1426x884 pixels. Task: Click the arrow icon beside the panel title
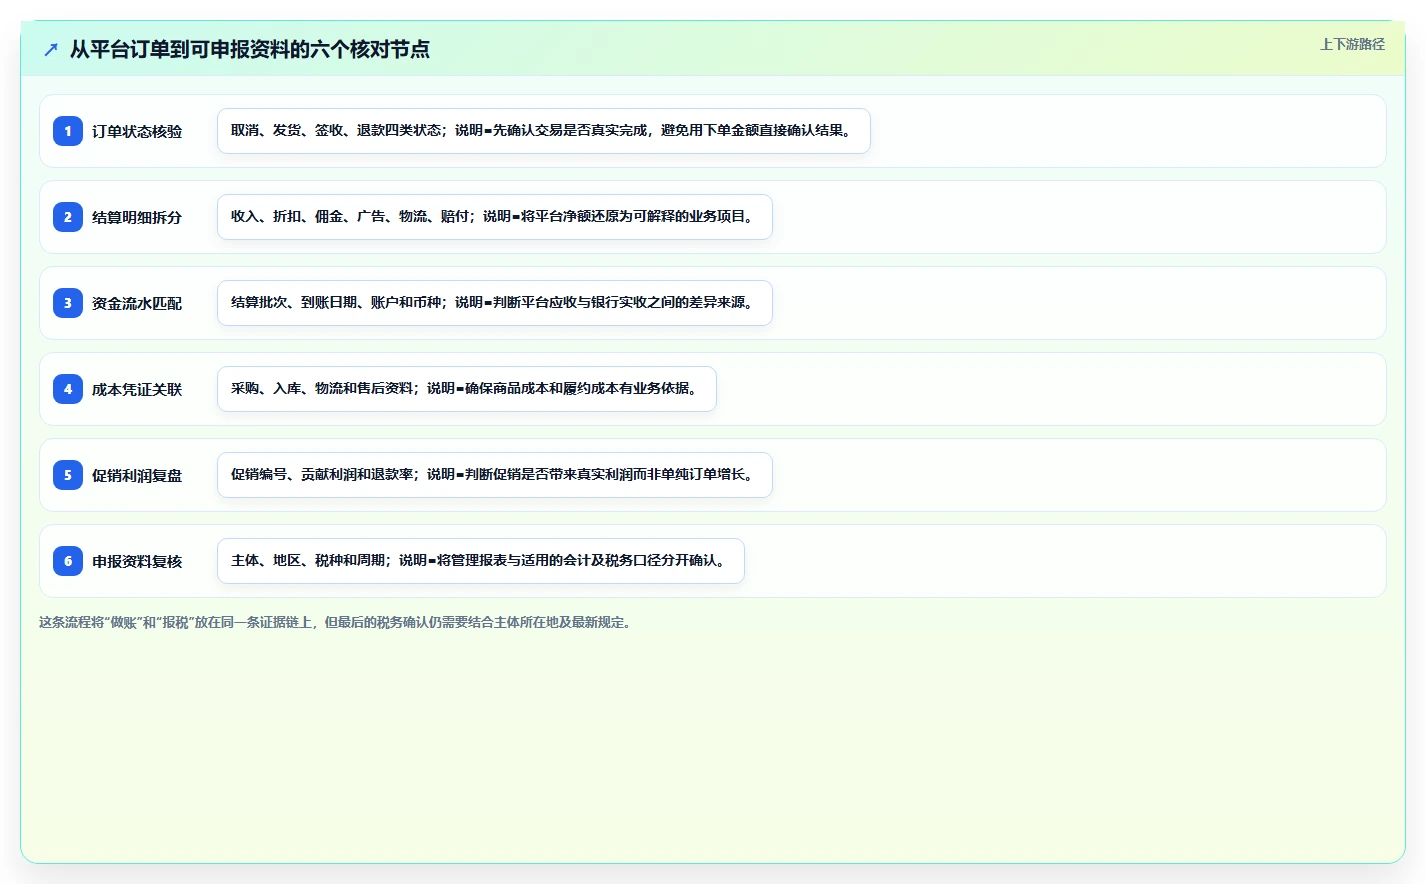tap(51, 49)
